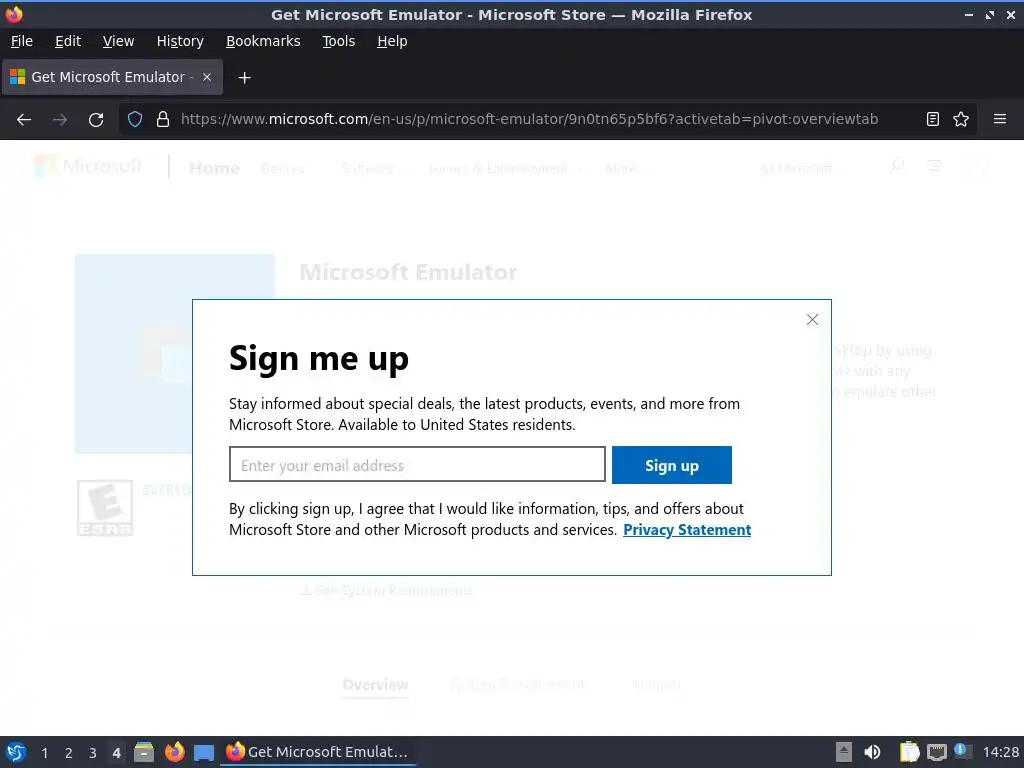Open a new tab
This screenshot has width=1024, height=768.
tap(244, 78)
